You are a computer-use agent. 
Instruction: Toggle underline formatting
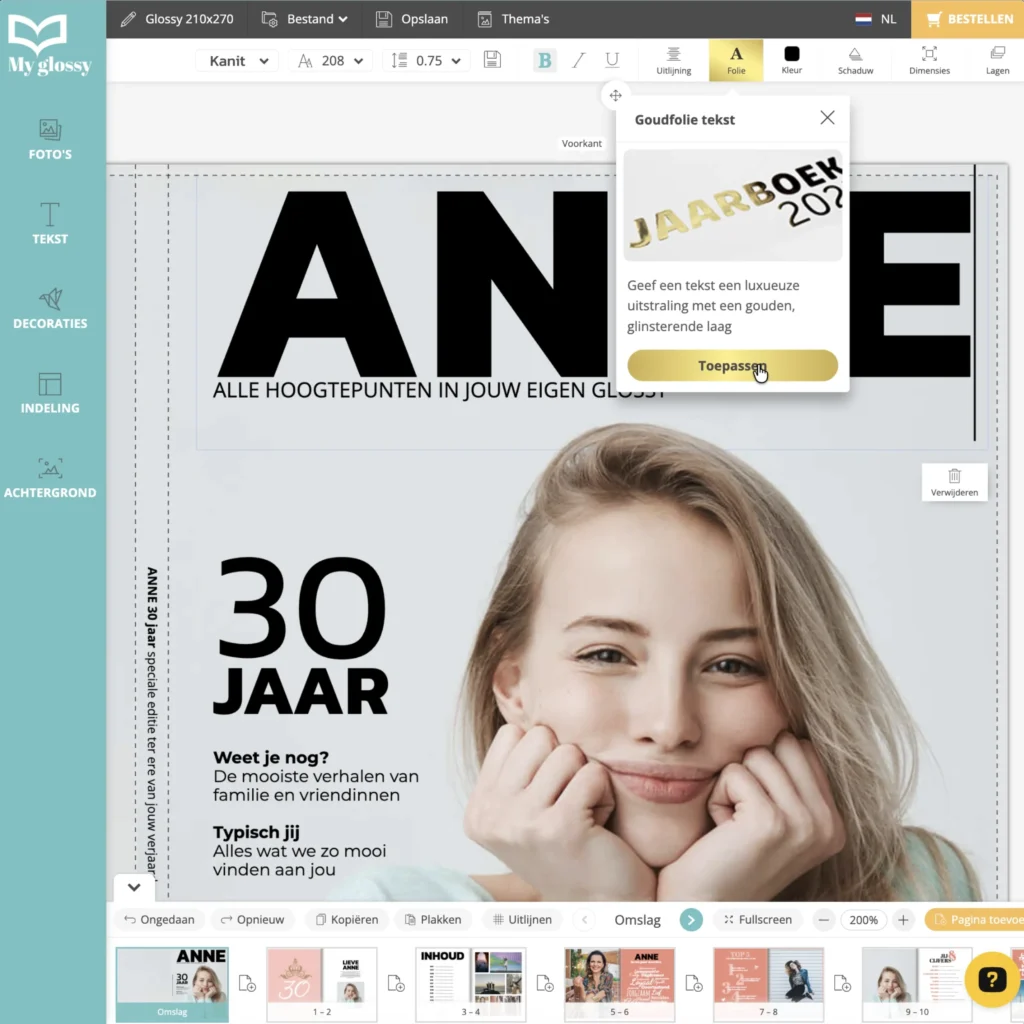coord(612,60)
